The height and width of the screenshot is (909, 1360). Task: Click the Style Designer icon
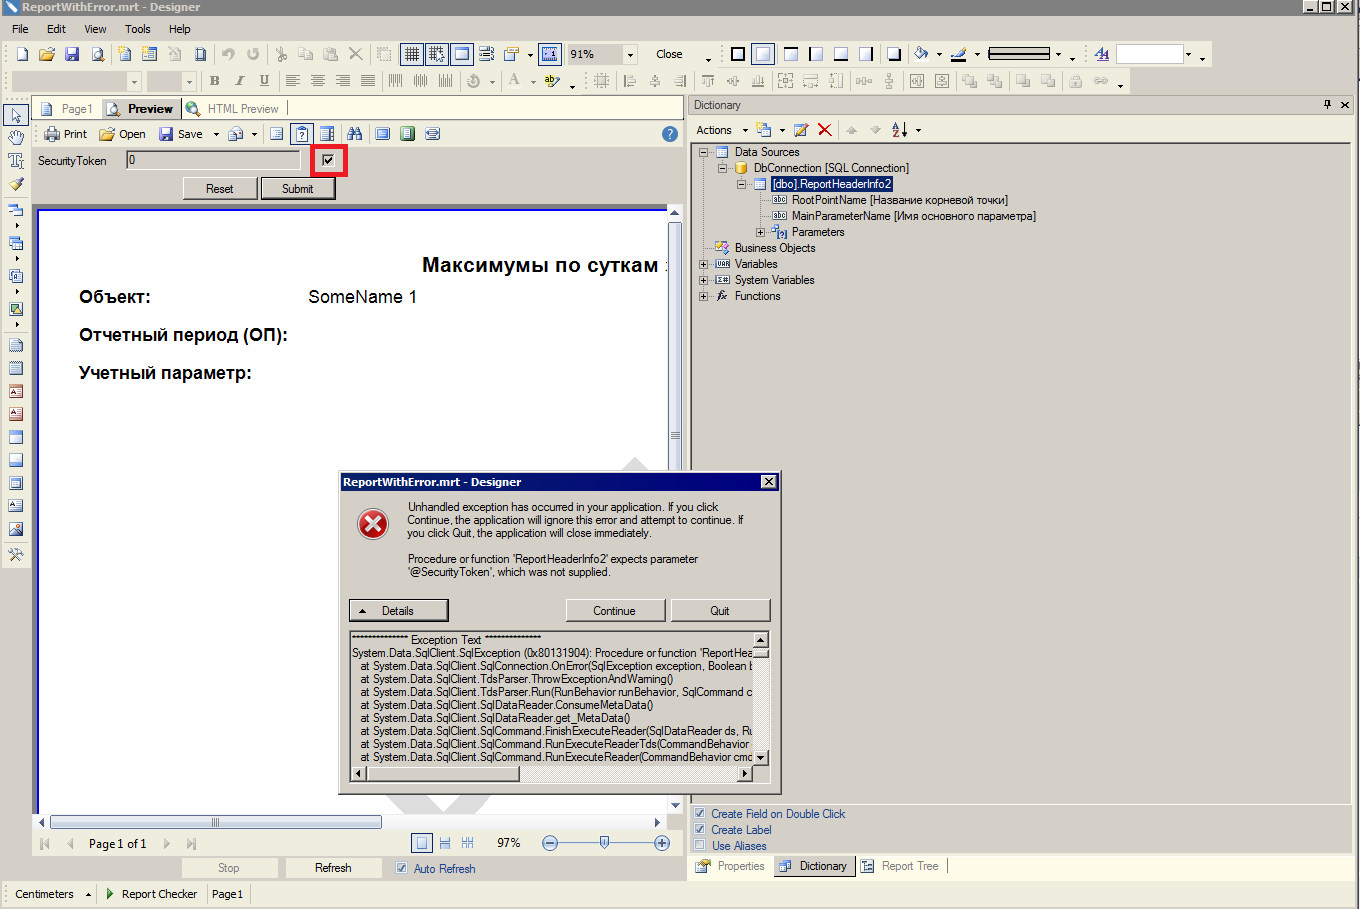pyautogui.click(x=1102, y=54)
